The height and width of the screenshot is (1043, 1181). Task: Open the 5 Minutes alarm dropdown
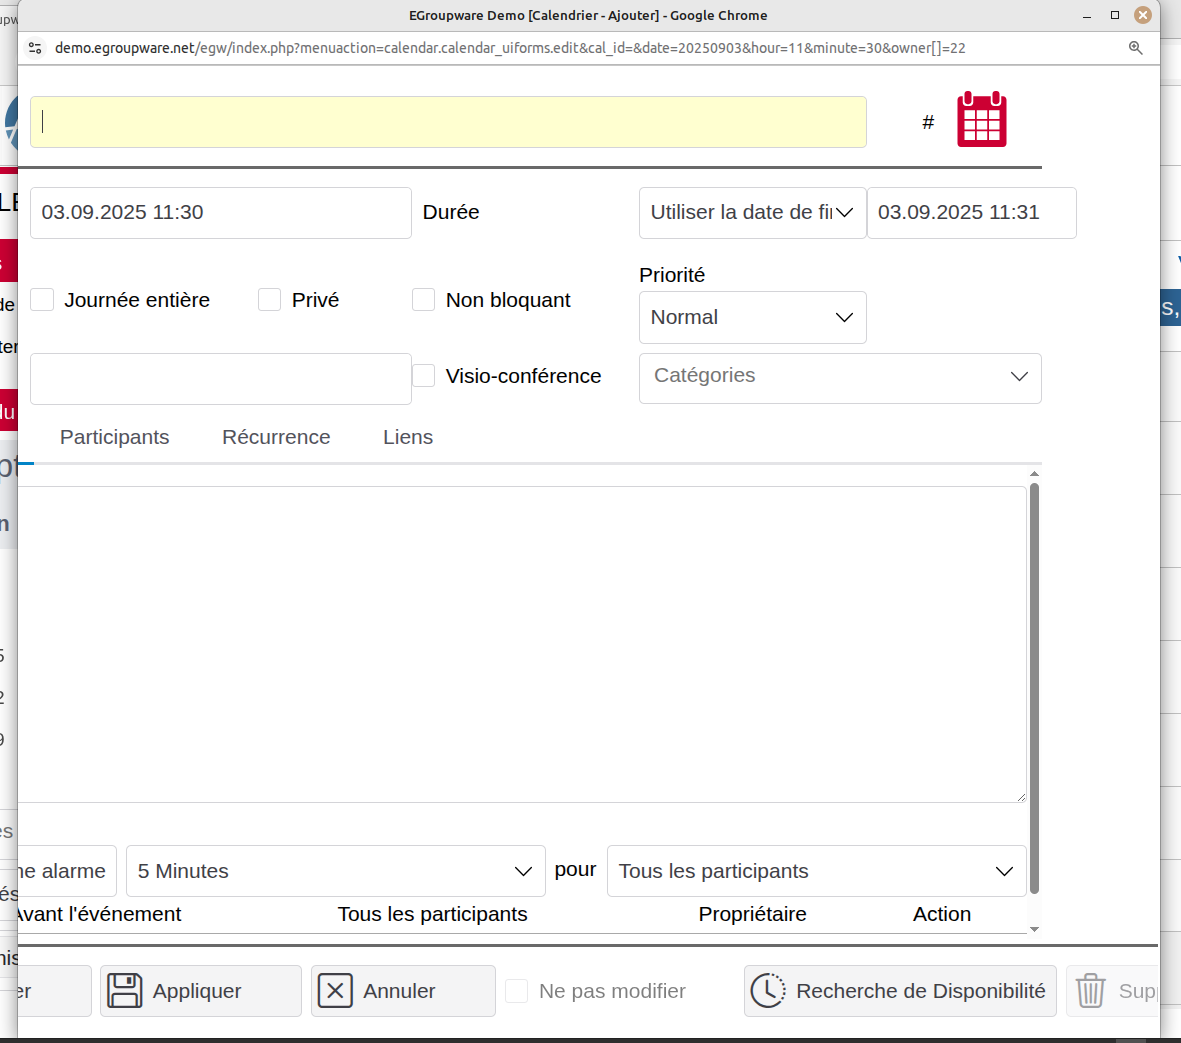pos(335,871)
